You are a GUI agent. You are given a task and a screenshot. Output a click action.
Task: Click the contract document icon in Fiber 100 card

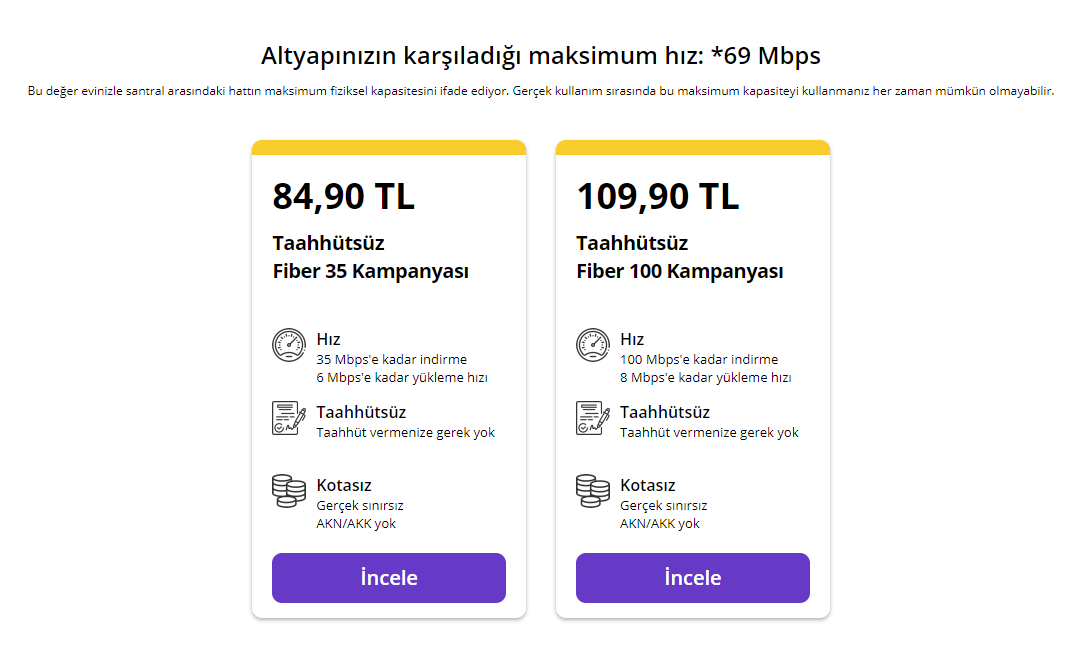tap(593, 418)
